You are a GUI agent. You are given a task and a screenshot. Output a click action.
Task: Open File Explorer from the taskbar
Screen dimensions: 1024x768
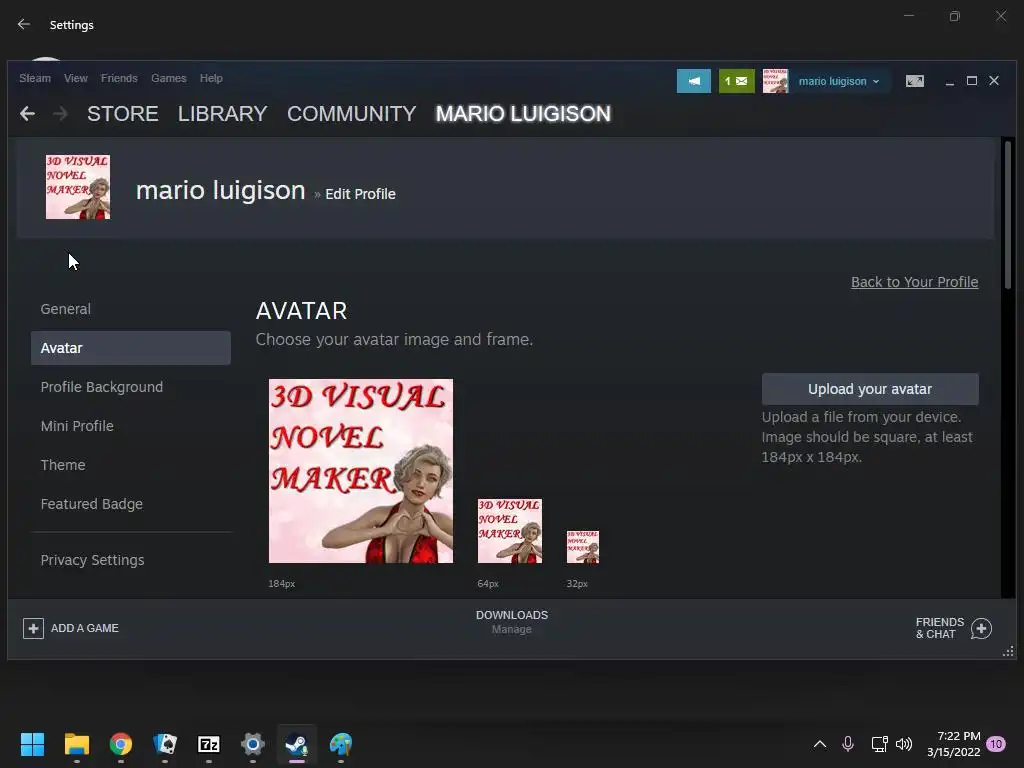76,744
